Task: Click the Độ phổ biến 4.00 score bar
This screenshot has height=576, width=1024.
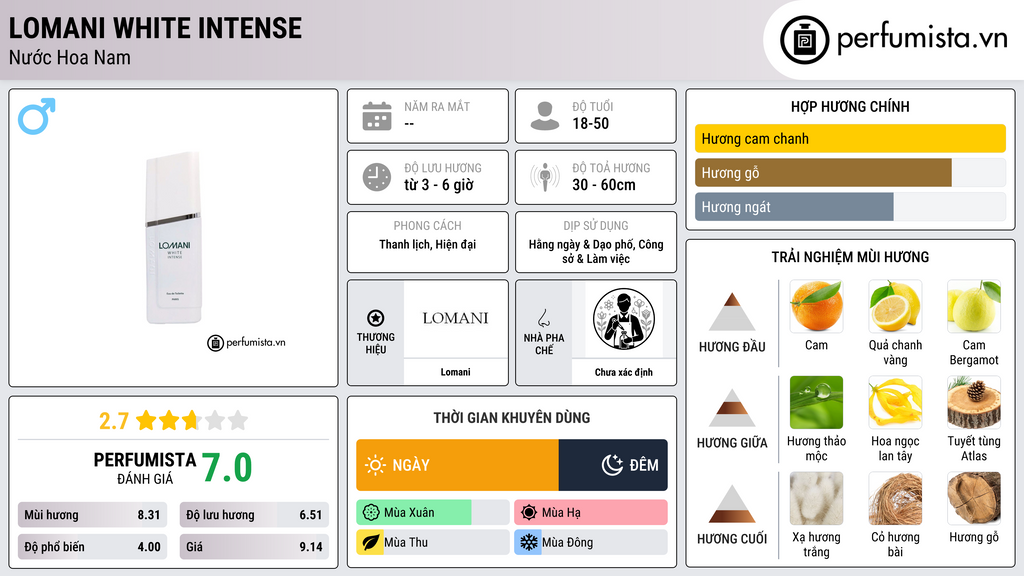Action: (x=93, y=547)
